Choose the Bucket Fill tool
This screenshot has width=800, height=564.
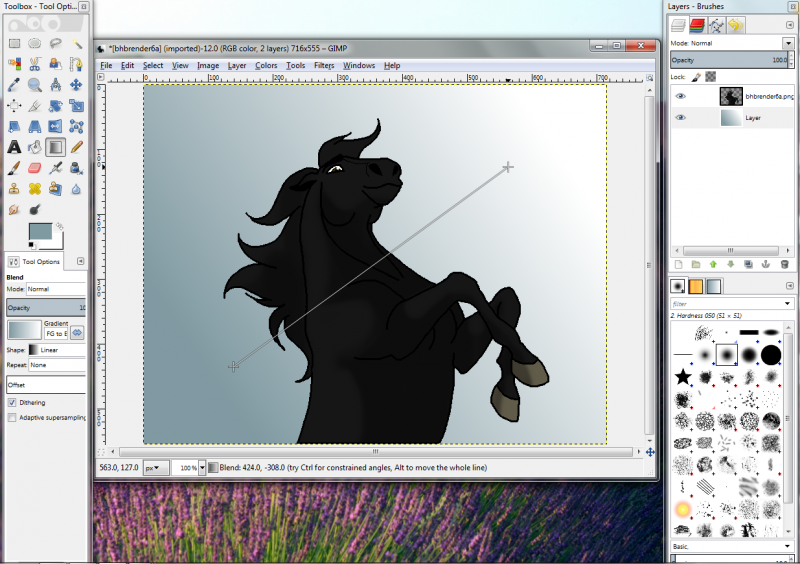(x=35, y=147)
